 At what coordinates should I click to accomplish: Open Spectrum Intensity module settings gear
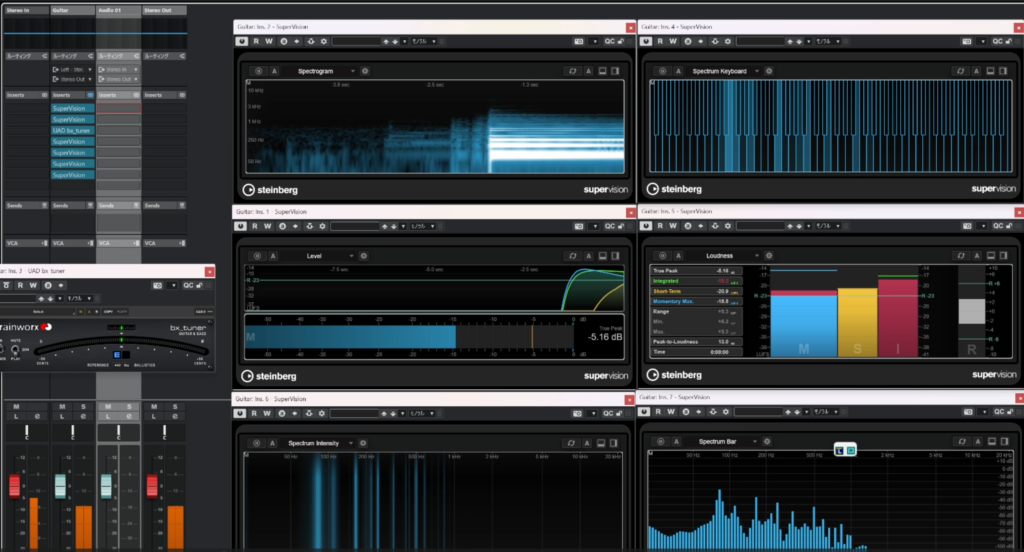tap(363, 443)
